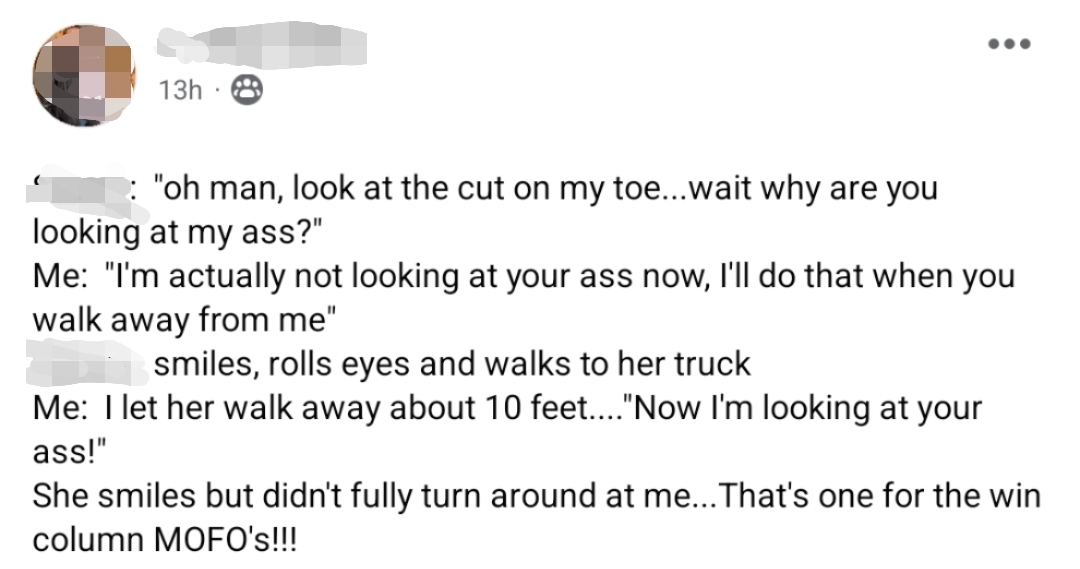Click the blurred name starting the post text

[87, 189]
